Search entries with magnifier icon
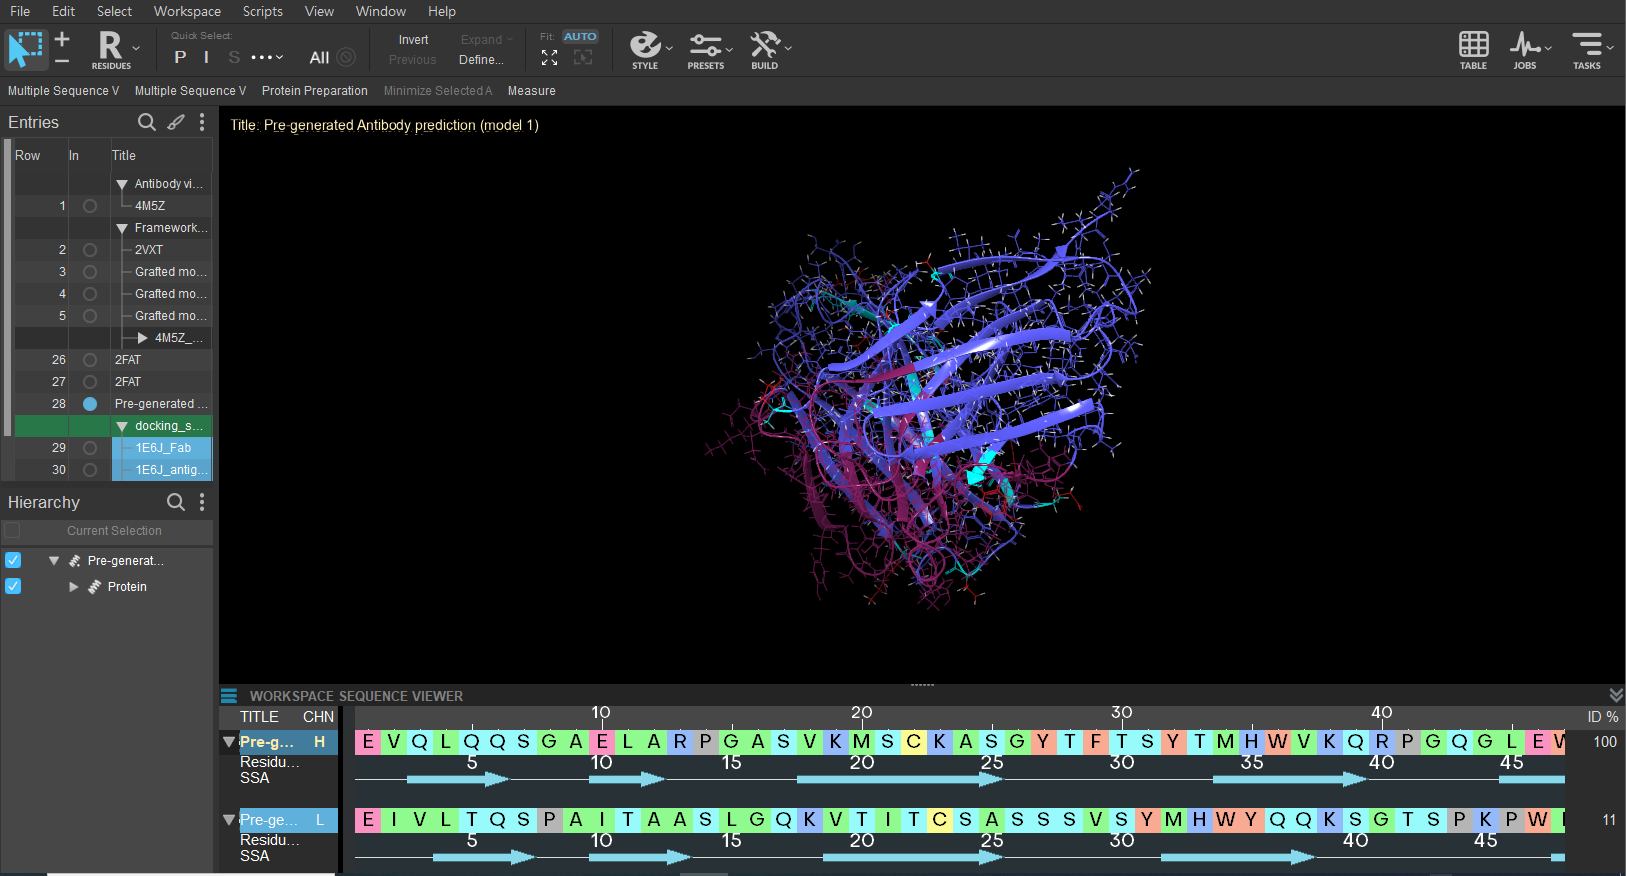Image resolution: width=1626 pixels, height=876 pixels. pyautogui.click(x=147, y=122)
